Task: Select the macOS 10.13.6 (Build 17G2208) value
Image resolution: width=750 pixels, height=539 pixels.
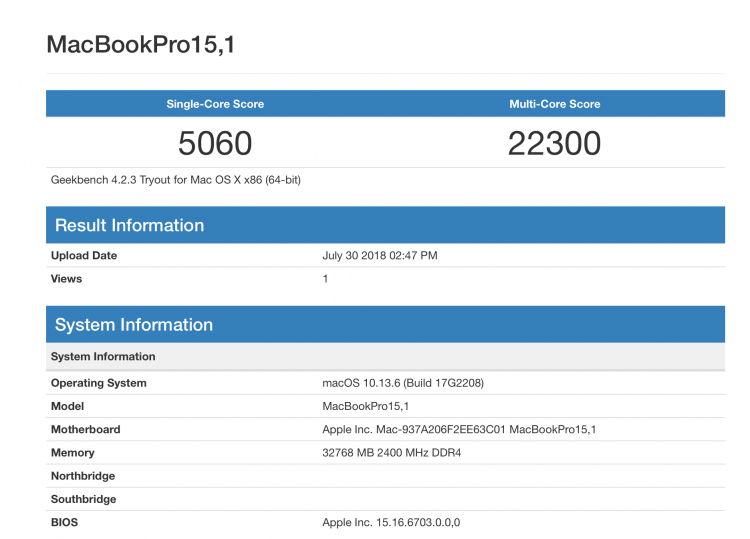Action: point(403,383)
